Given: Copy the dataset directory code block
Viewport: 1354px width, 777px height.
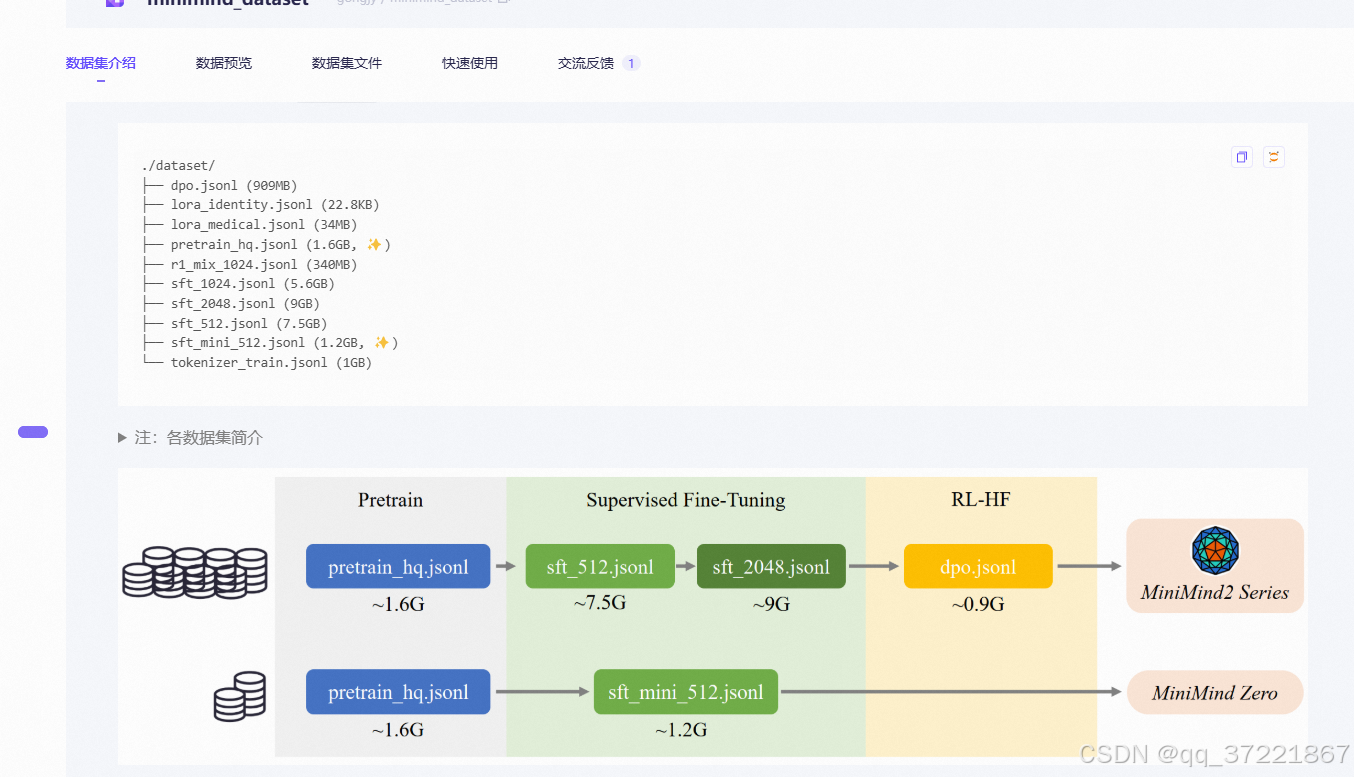Looking at the screenshot, I should (1242, 157).
